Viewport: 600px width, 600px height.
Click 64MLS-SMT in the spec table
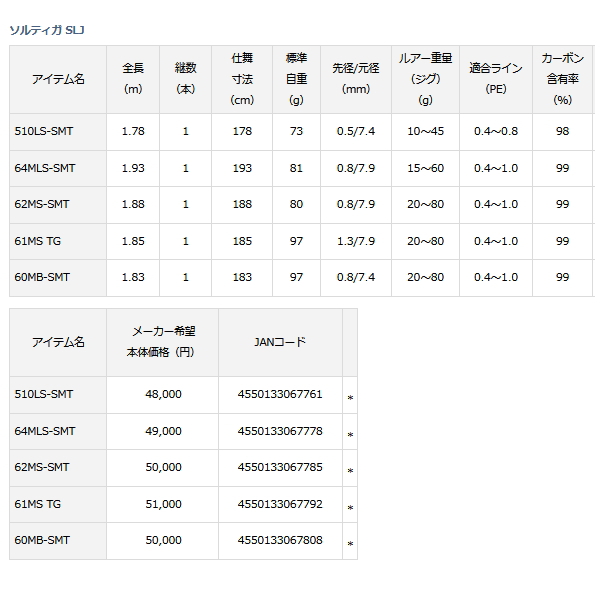(x=45, y=168)
